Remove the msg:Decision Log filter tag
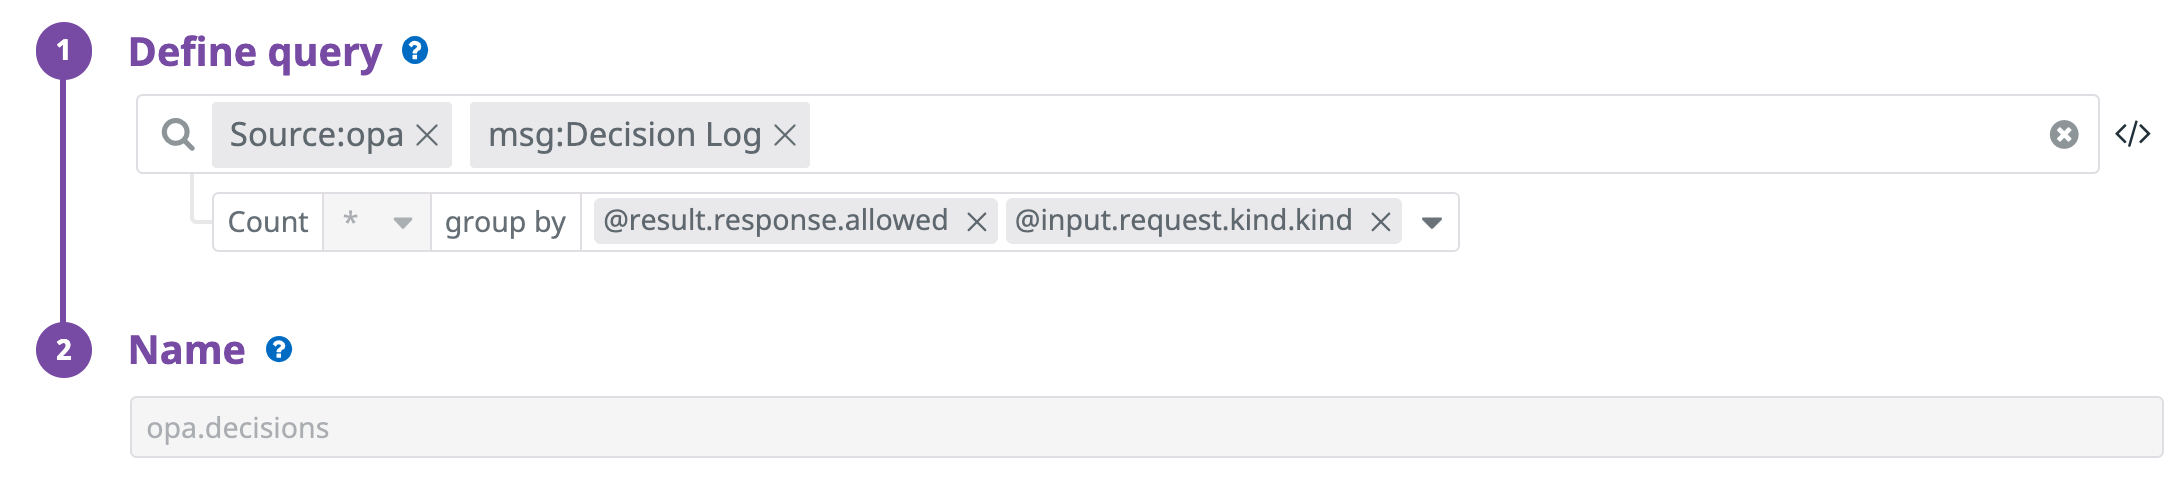The image size is (2182, 482). tap(786, 135)
